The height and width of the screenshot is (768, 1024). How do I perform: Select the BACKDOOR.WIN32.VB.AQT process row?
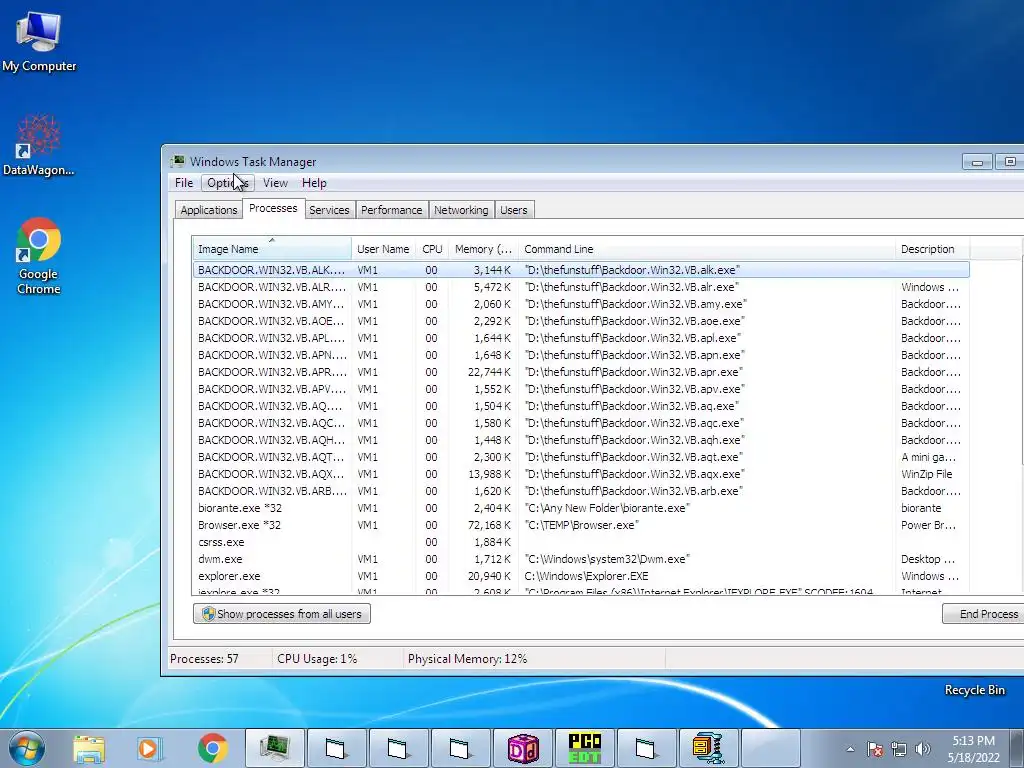[x=581, y=456]
